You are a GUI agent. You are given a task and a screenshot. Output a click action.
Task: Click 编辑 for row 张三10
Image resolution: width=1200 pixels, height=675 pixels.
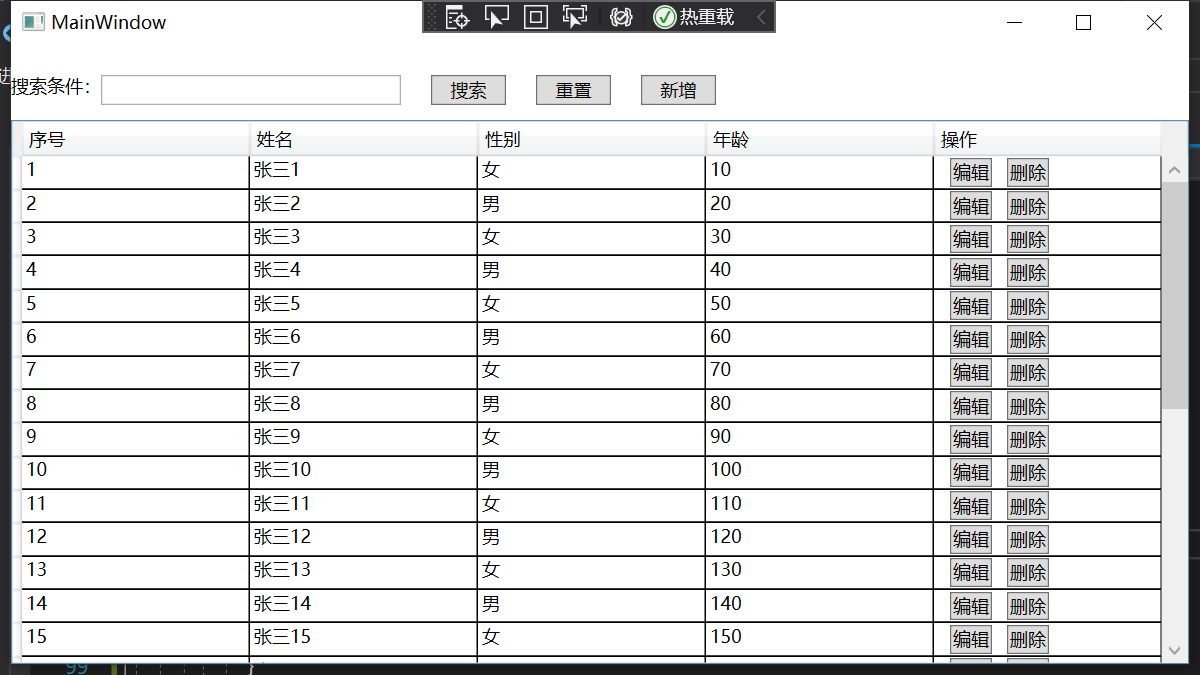pos(970,472)
